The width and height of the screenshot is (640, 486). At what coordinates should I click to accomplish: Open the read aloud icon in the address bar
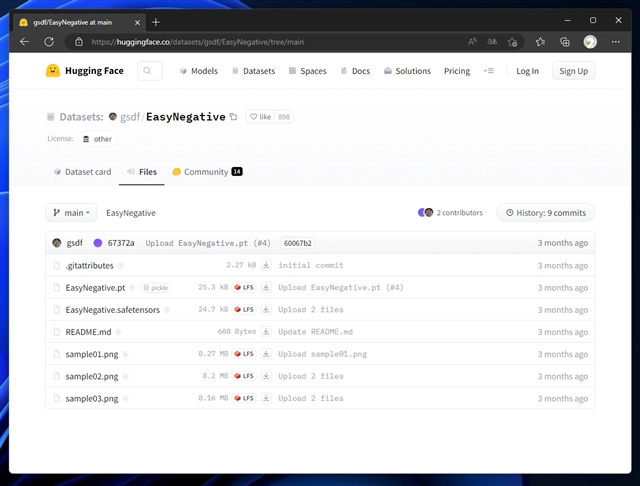pyautogui.click(x=472, y=42)
